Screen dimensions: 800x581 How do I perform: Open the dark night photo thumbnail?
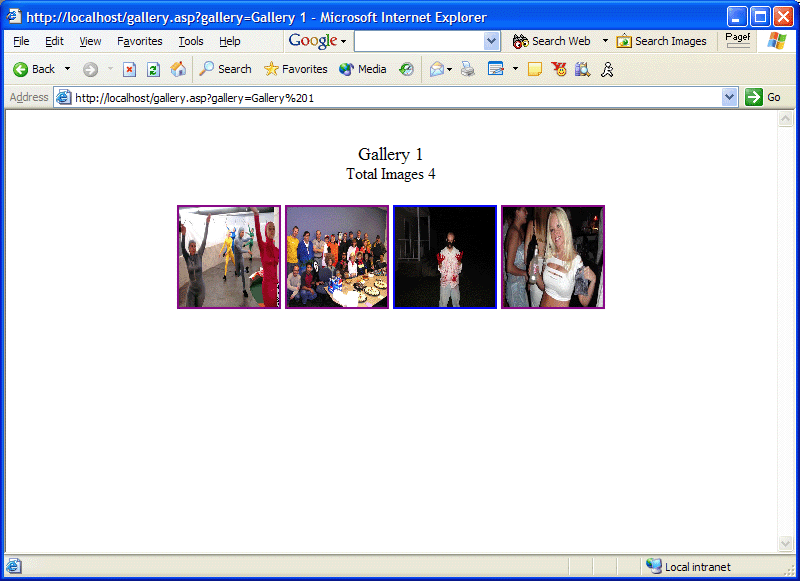pos(445,257)
